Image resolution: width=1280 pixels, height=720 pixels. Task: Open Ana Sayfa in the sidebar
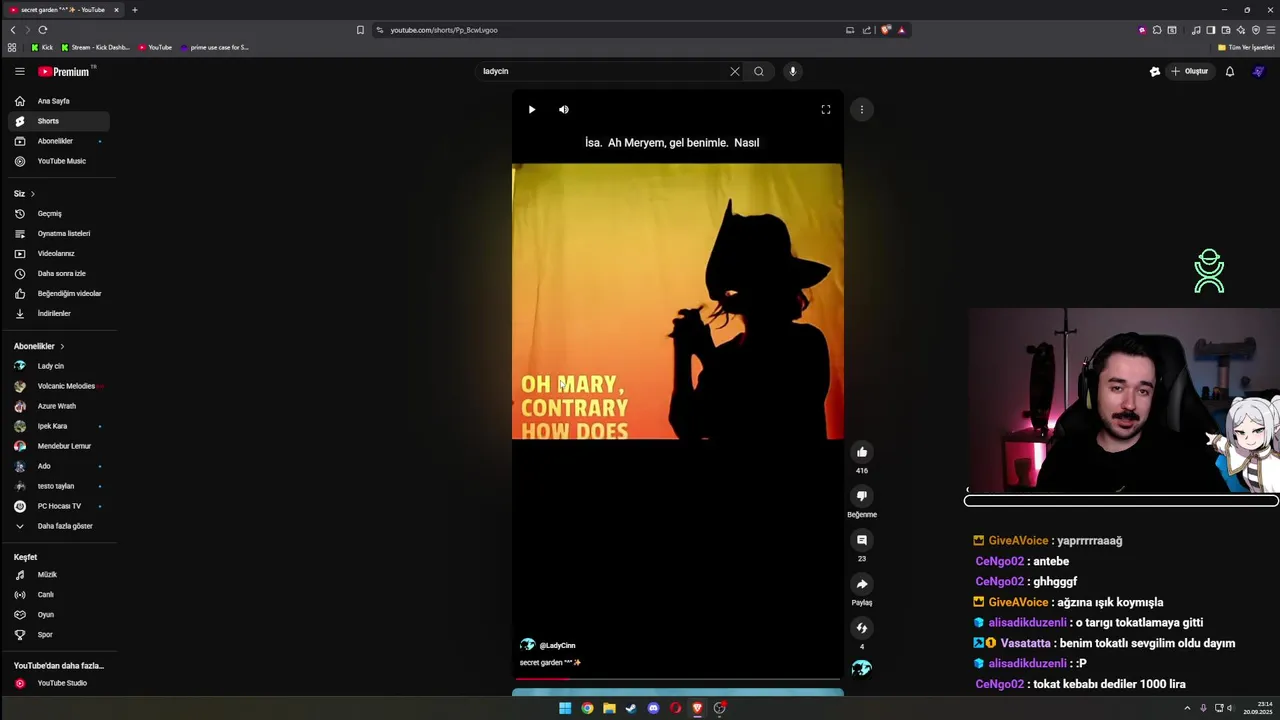point(58,101)
